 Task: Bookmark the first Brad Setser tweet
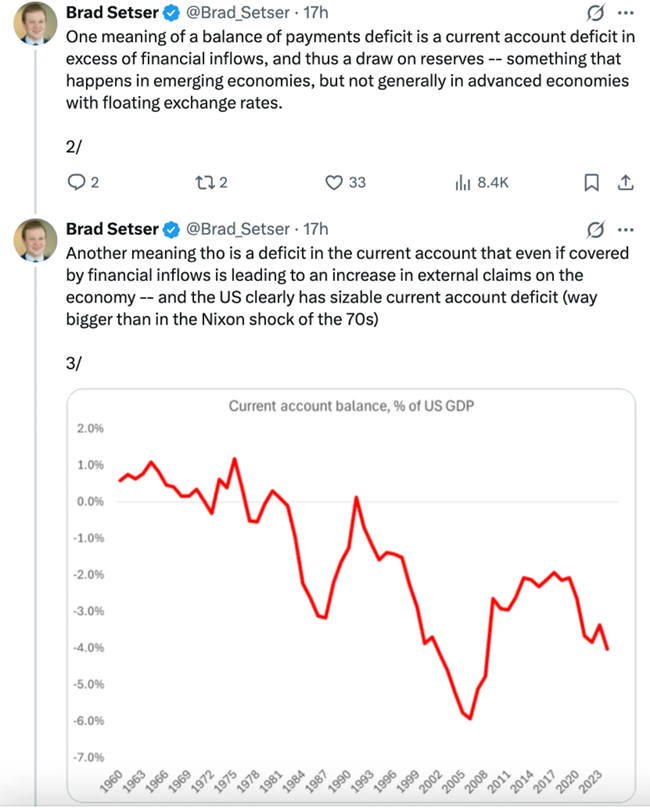point(591,182)
